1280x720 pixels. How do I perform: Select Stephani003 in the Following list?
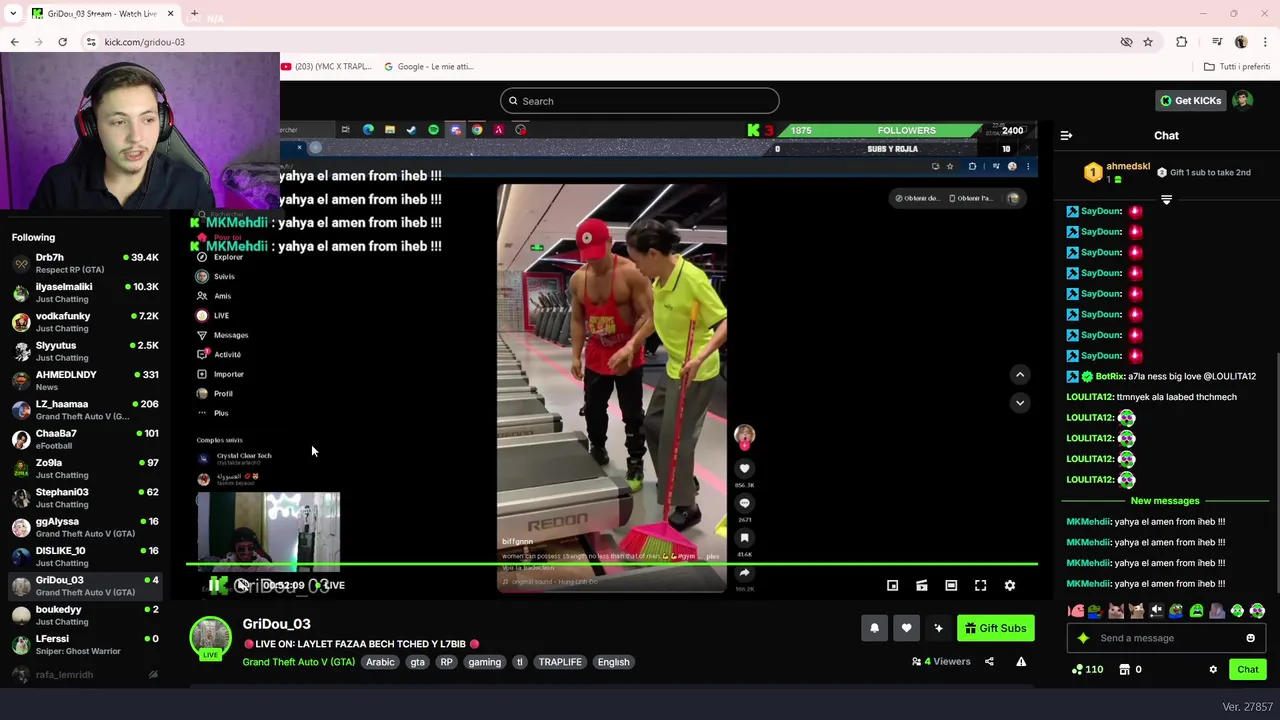85,498
